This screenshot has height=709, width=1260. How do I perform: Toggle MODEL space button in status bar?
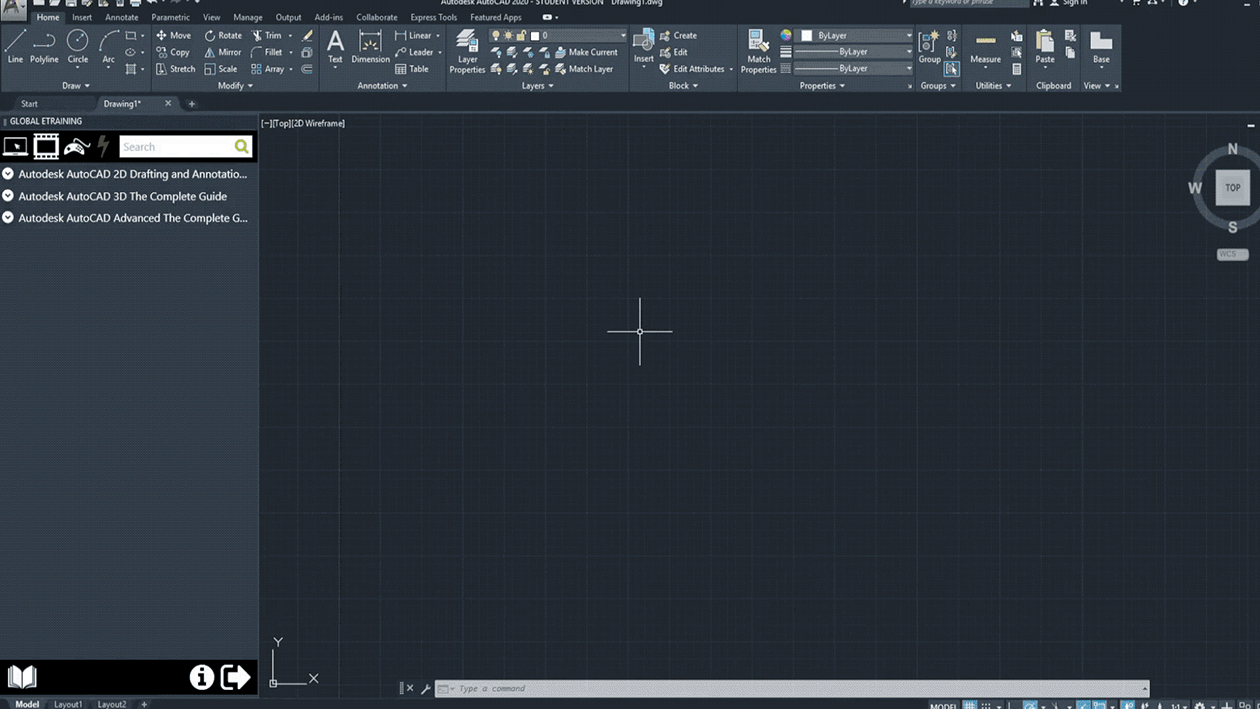click(x=943, y=705)
